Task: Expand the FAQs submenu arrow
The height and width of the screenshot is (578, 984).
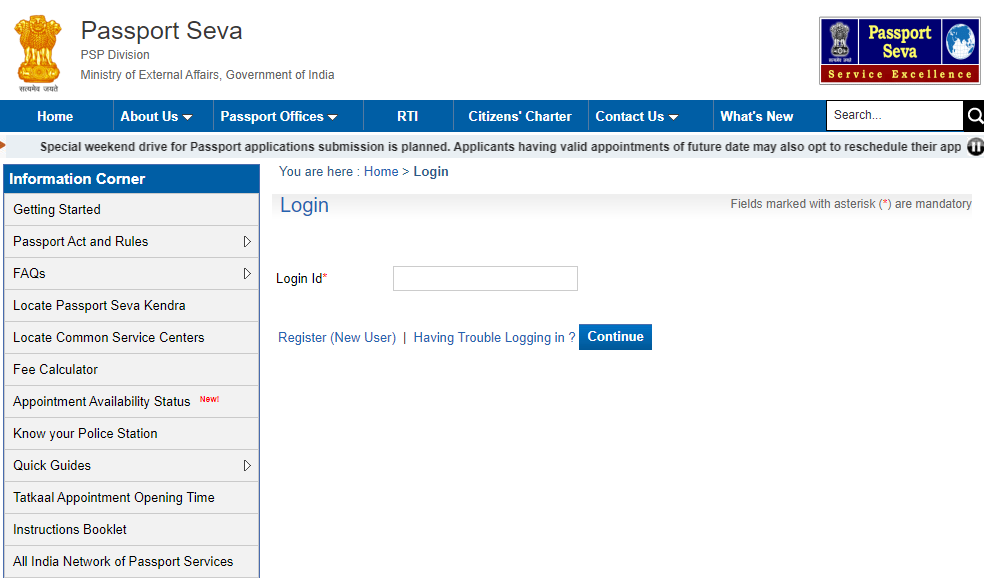Action: [247, 273]
